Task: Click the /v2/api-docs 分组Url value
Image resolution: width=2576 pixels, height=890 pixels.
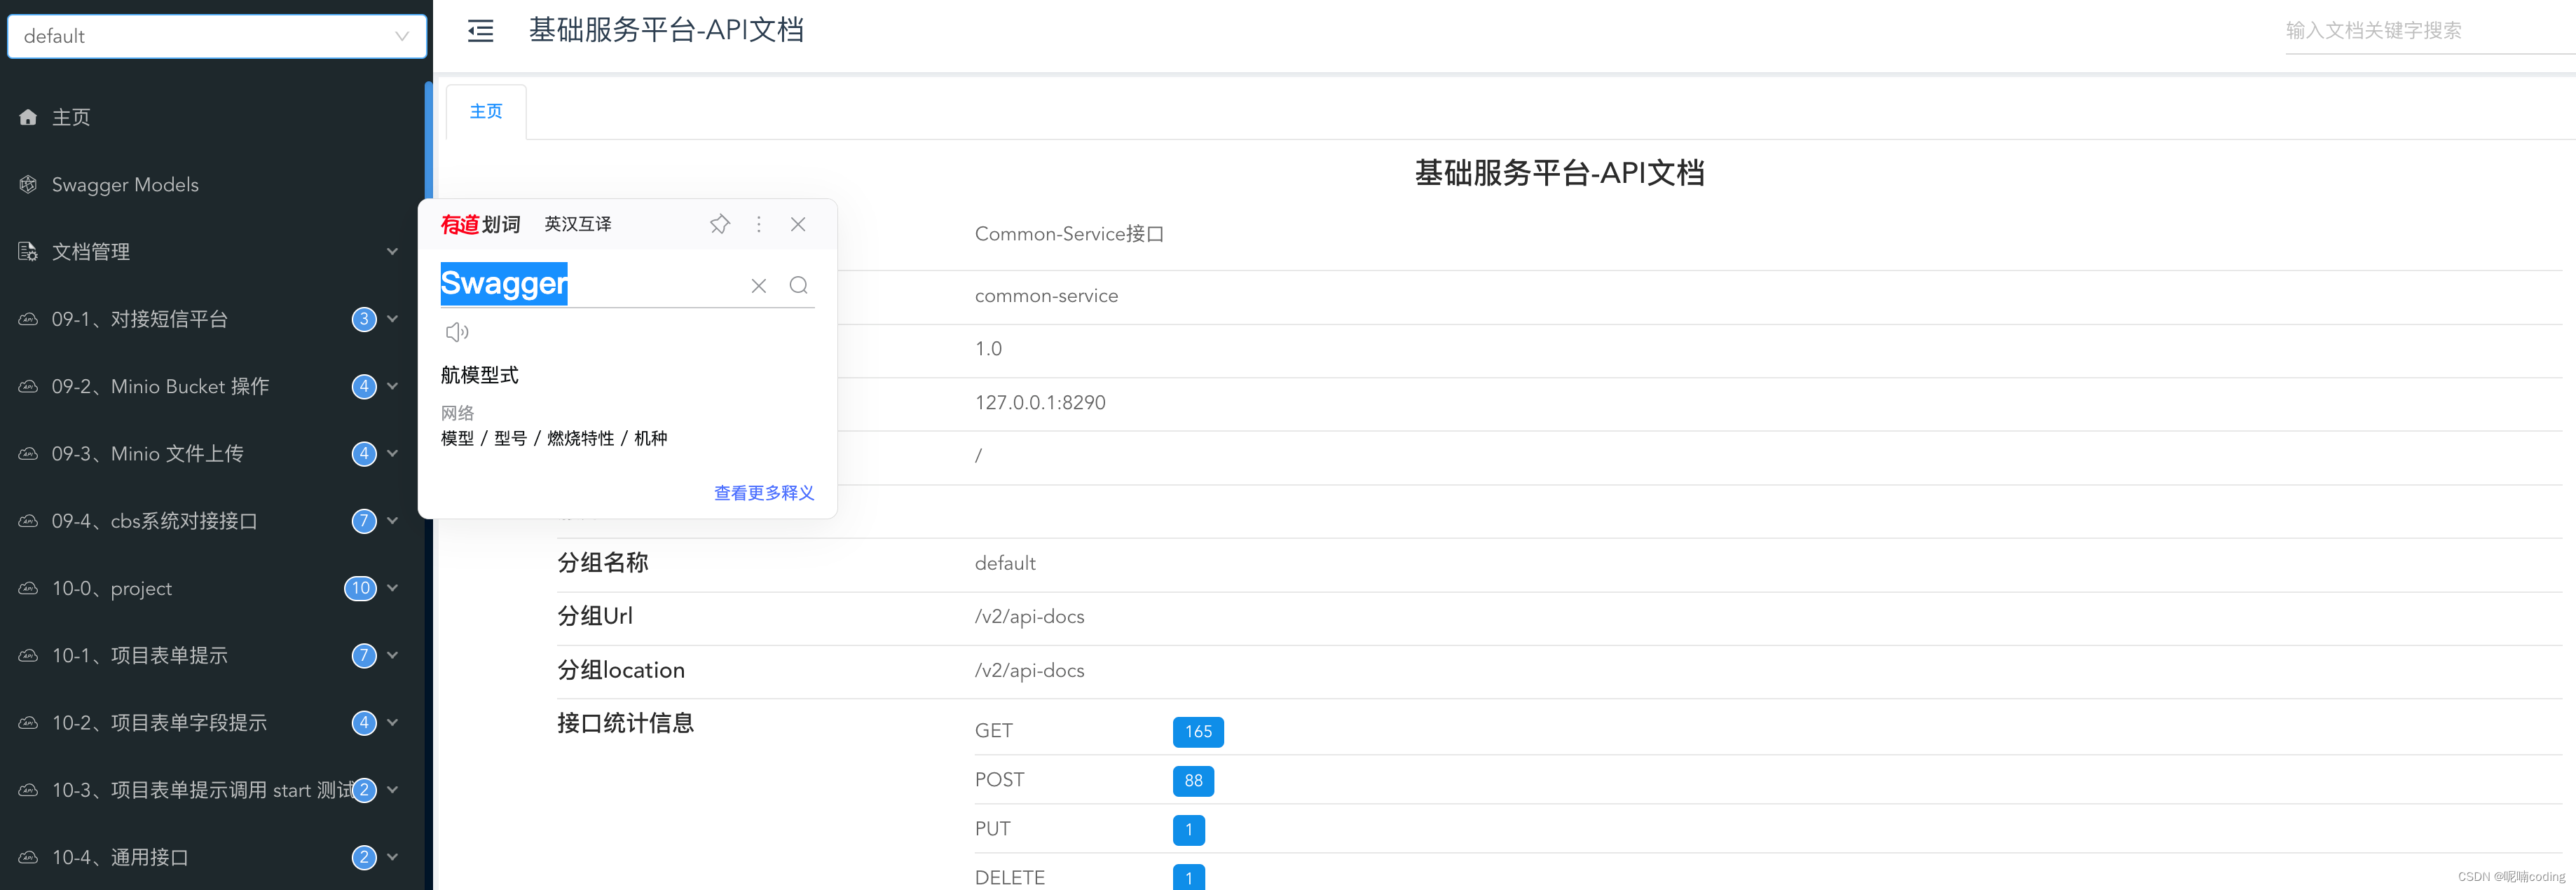Action: (1029, 616)
